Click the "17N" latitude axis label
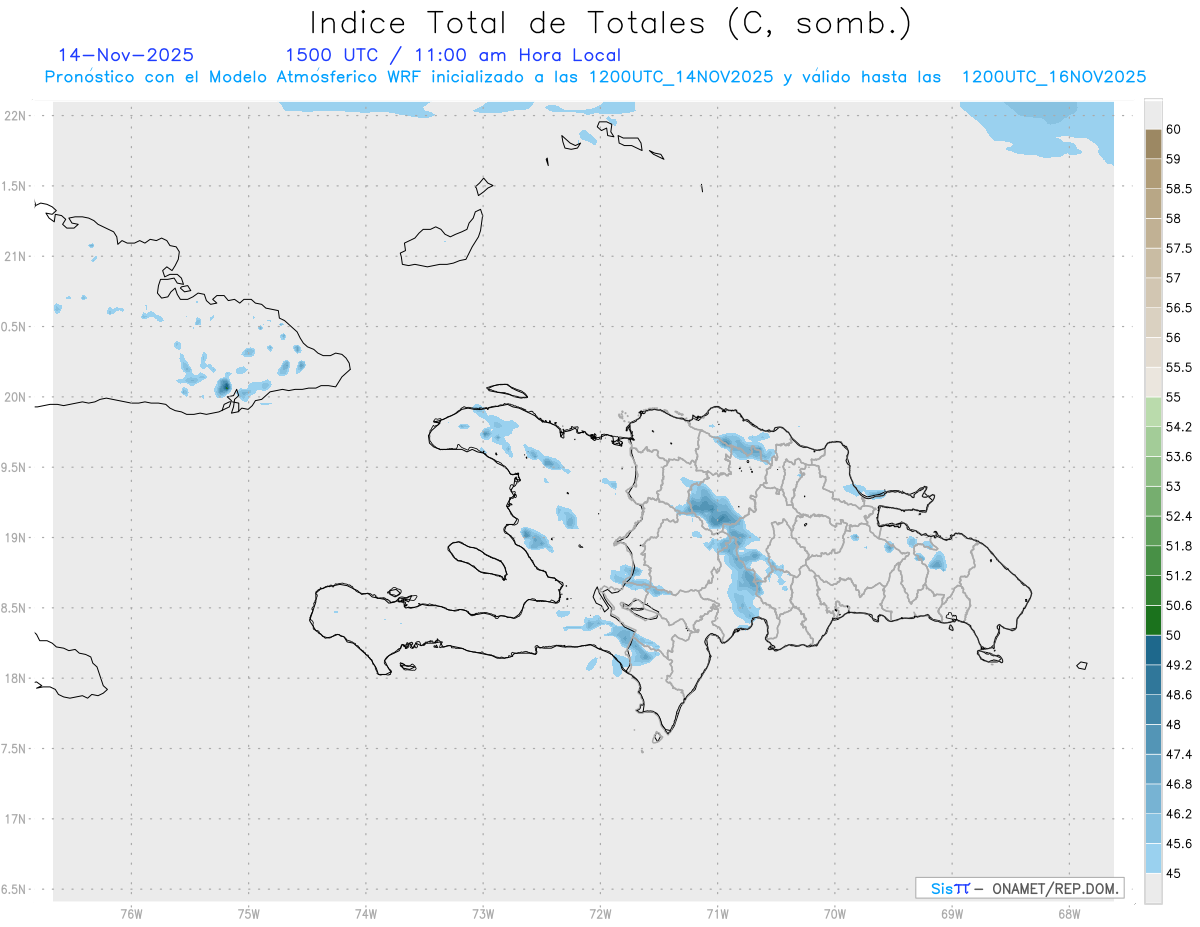The width and height of the screenshot is (1200, 927). pyautogui.click(x=15, y=819)
